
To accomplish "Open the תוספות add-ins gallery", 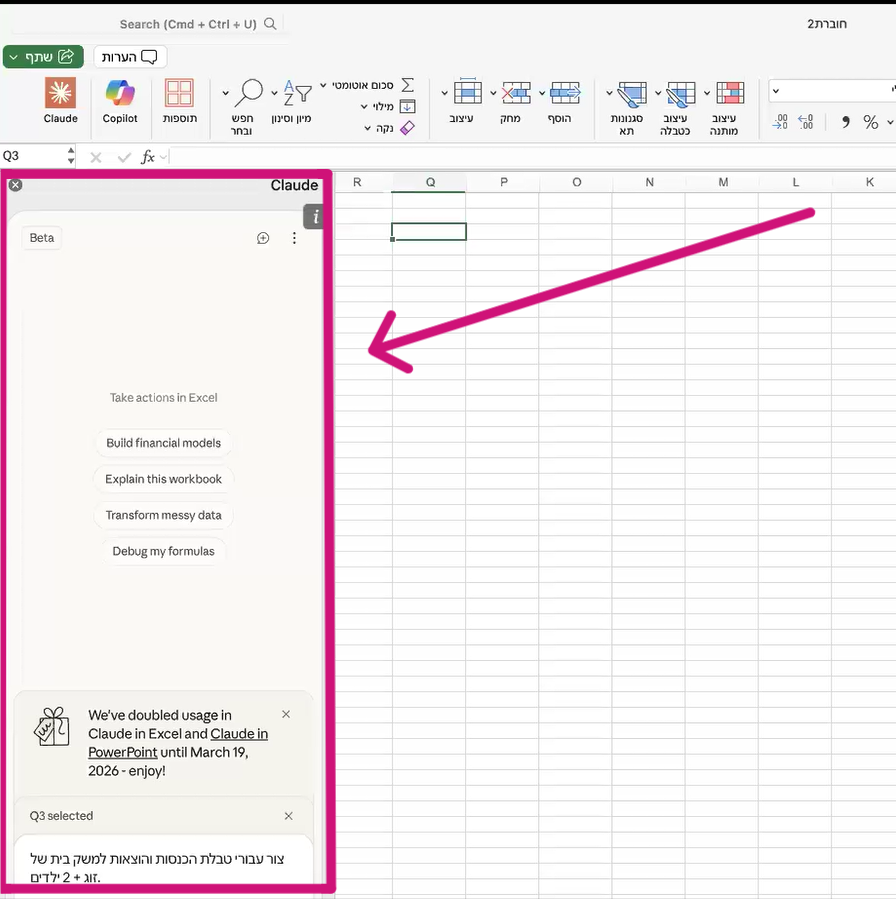I will 179,101.
